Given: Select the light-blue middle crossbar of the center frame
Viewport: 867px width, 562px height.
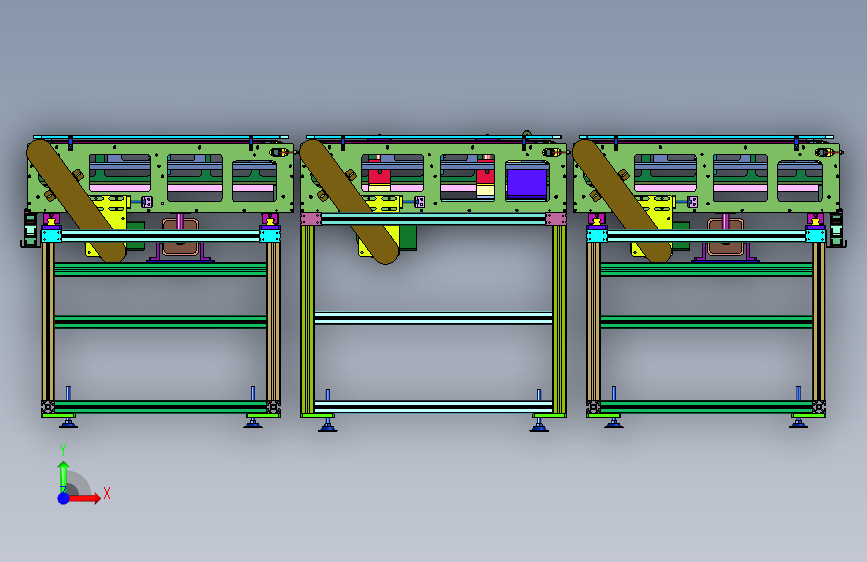Looking at the screenshot, I should click(433, 318).
